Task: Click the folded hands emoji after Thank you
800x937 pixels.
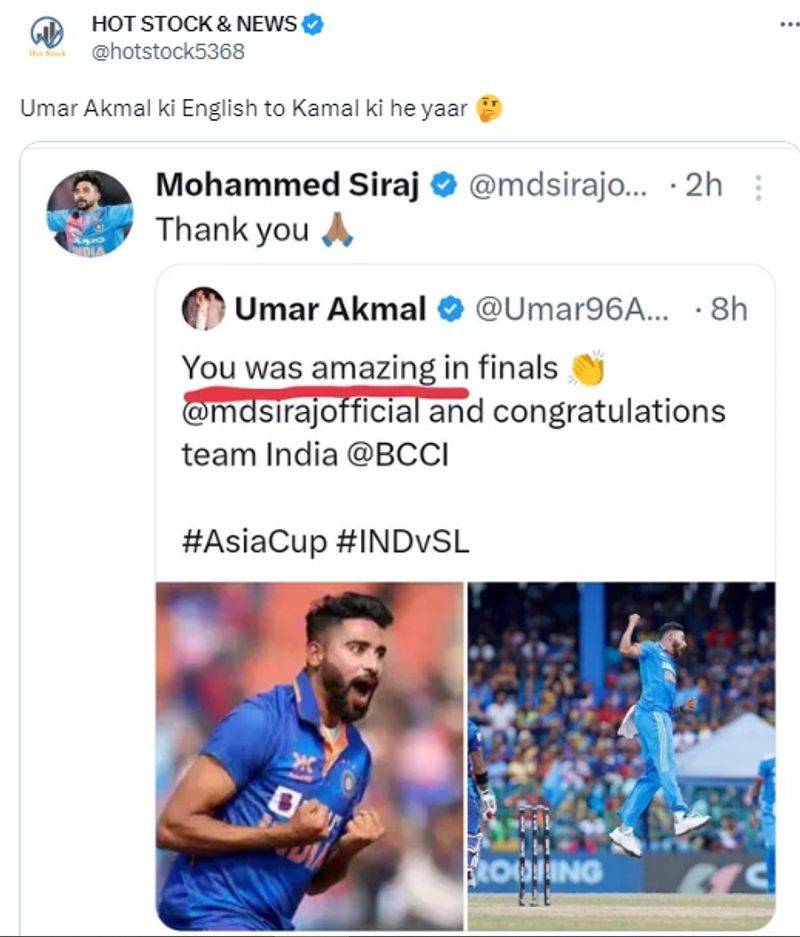Action: pyautogui.click(x=337, y=231)
